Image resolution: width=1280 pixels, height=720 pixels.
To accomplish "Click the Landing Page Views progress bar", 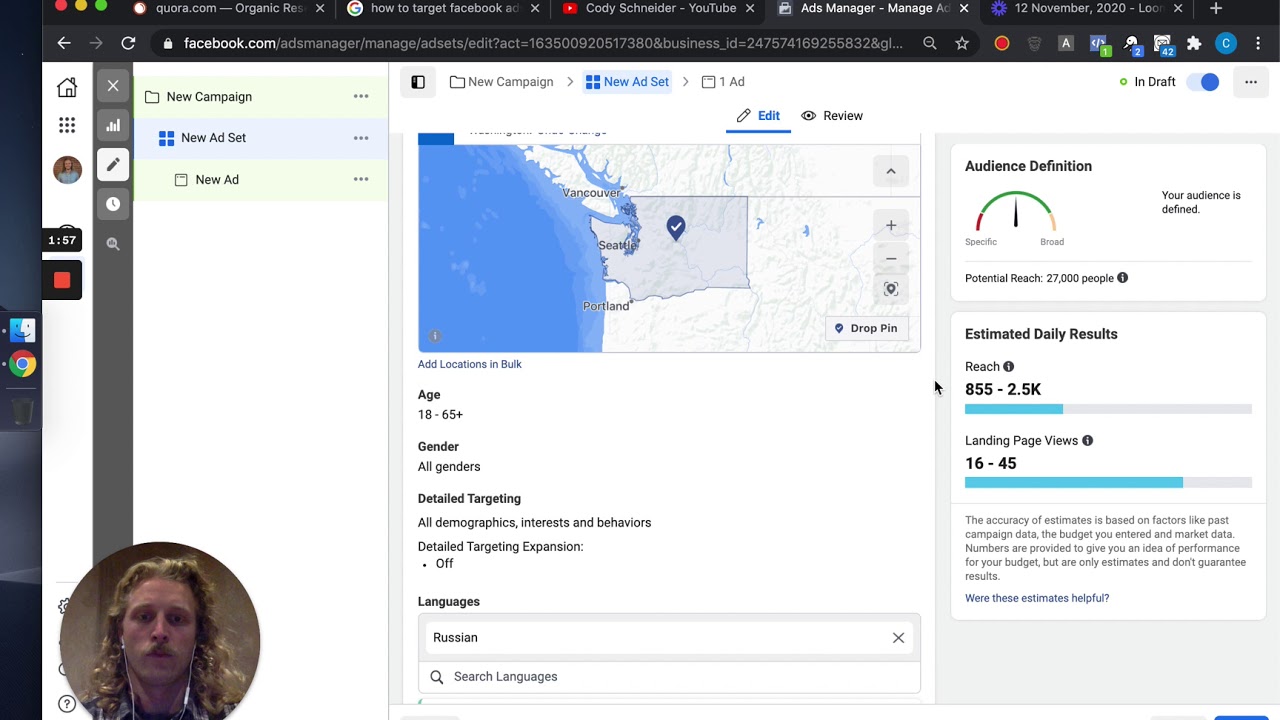I will pyautogui.click(x=1108, y=483).
